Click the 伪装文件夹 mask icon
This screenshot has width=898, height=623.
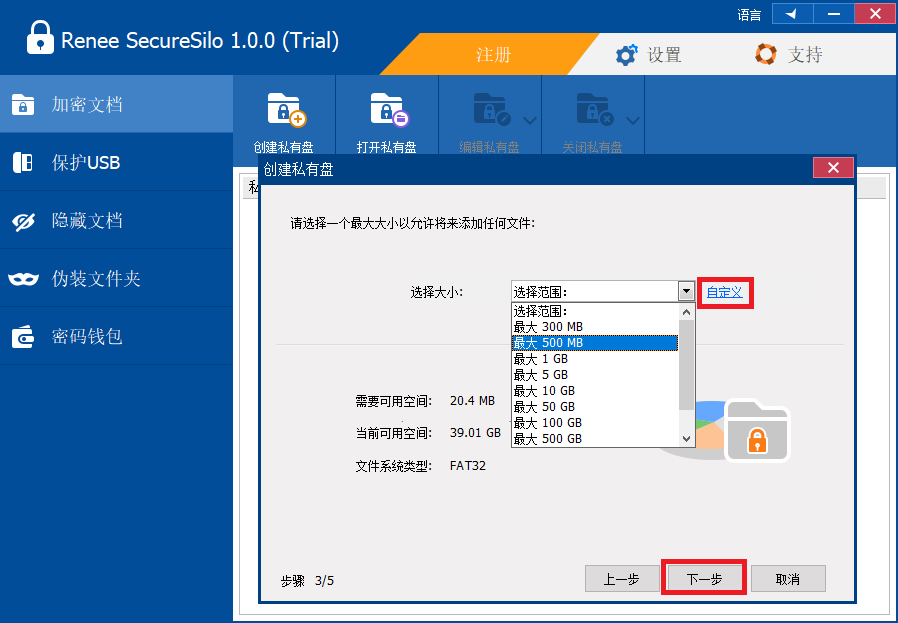click(x=23, y=279)
